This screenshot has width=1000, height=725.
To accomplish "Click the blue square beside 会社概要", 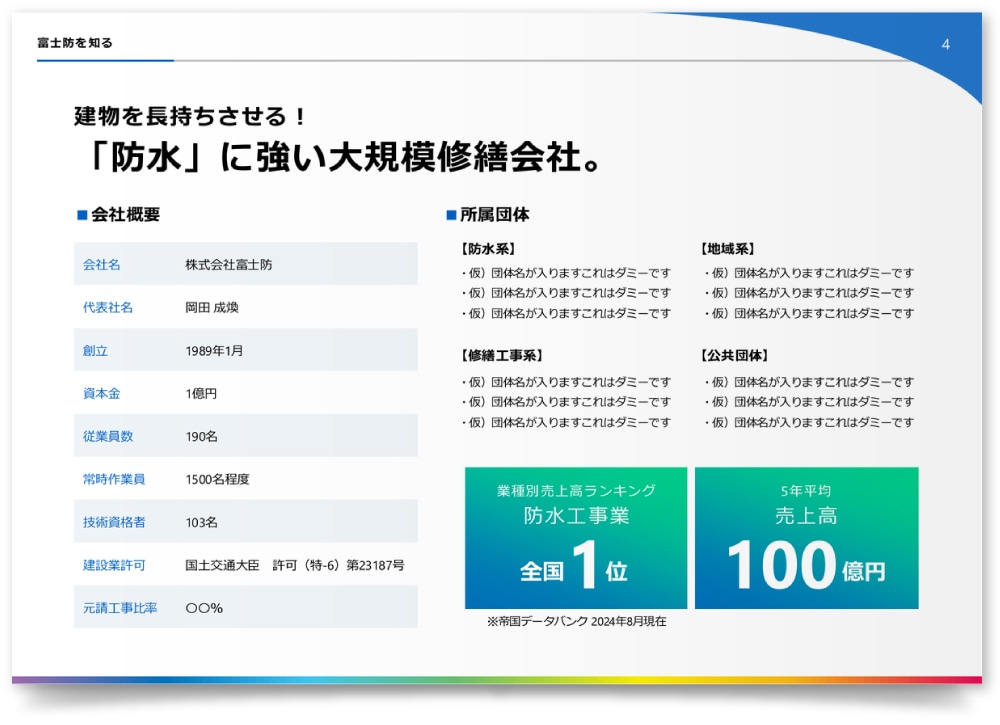I will (82, 215).
